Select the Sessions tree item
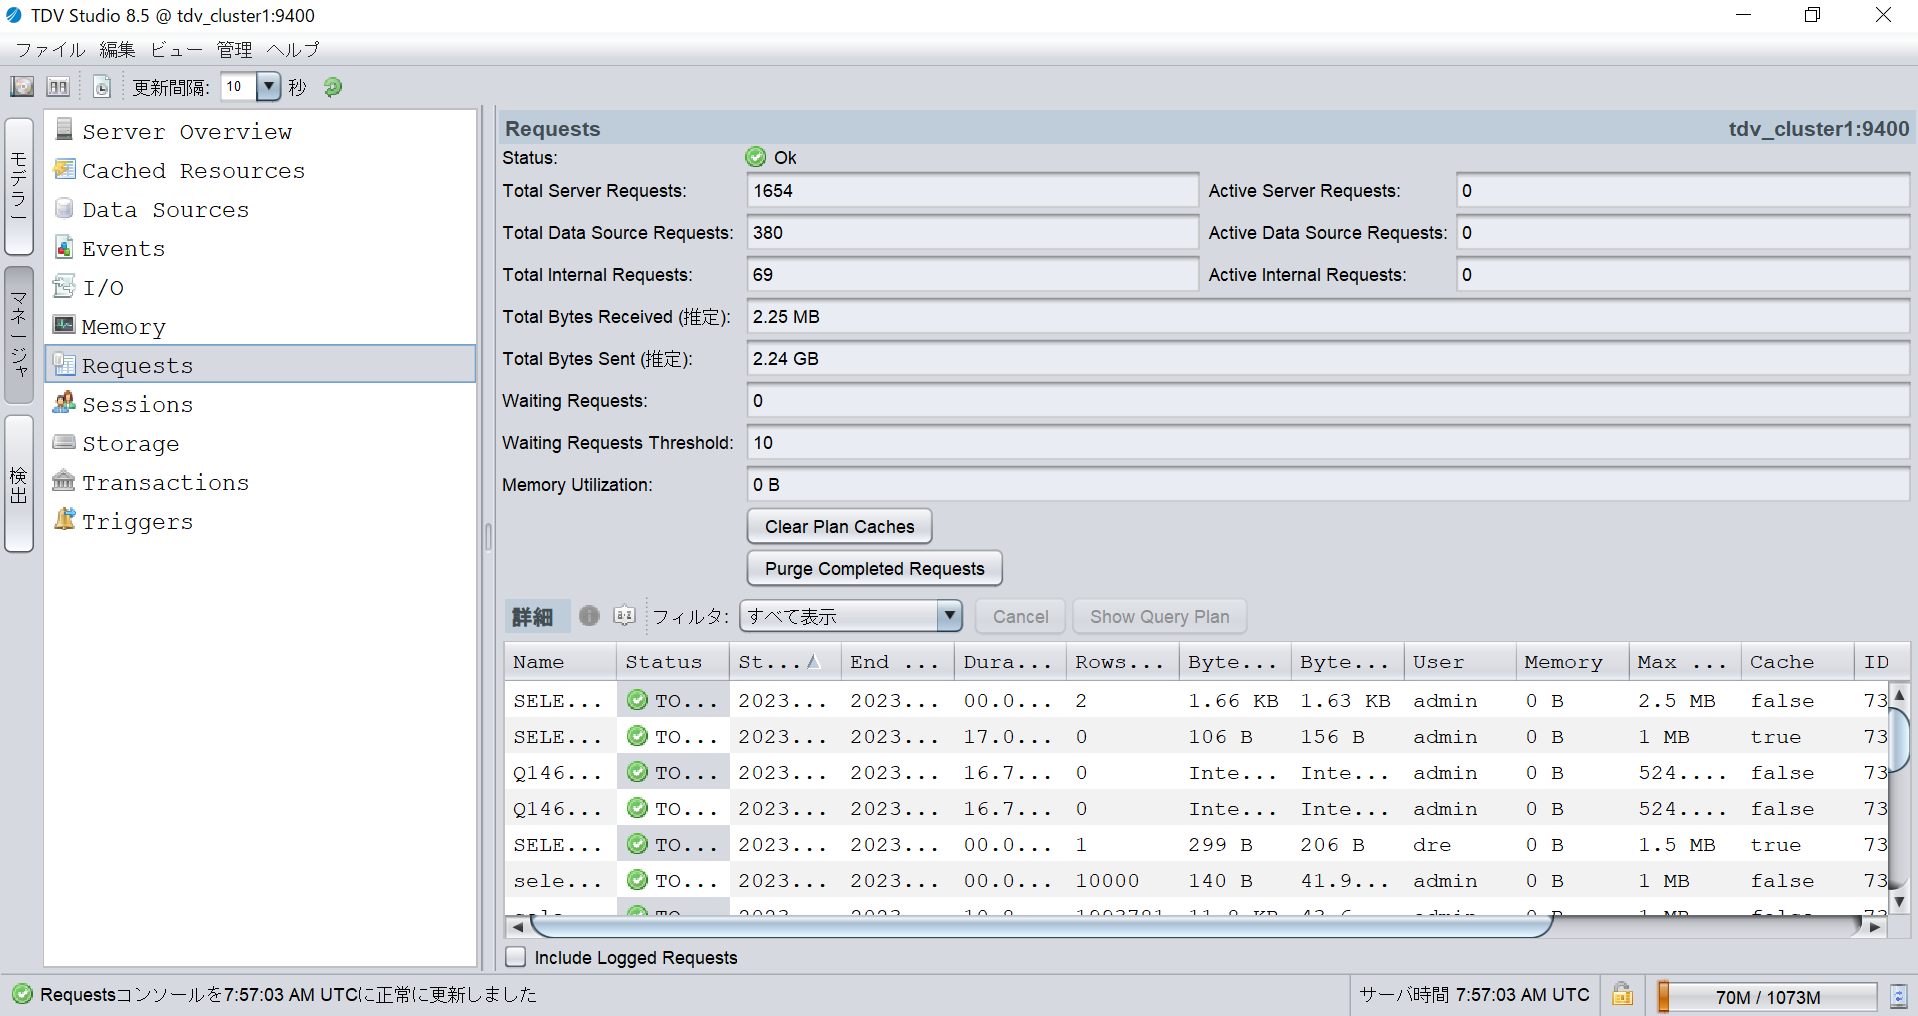This screenshot has width=1918, height=1016. [x=260, y=404]
